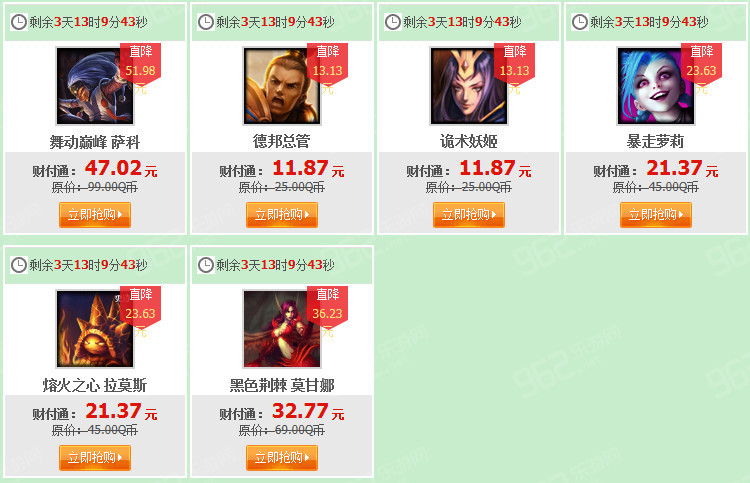Click the clock icon above 舞动巅峰 萨科
The height and width of the screenshot is (483, 750).
(19, 22)
